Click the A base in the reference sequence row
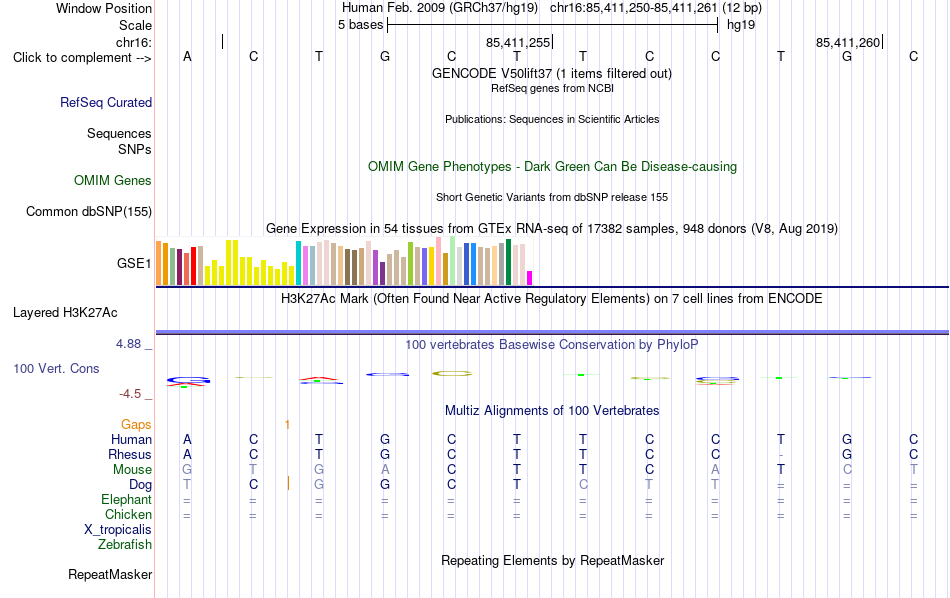Viewport: 950px width, 598px height. click(187, 56)
